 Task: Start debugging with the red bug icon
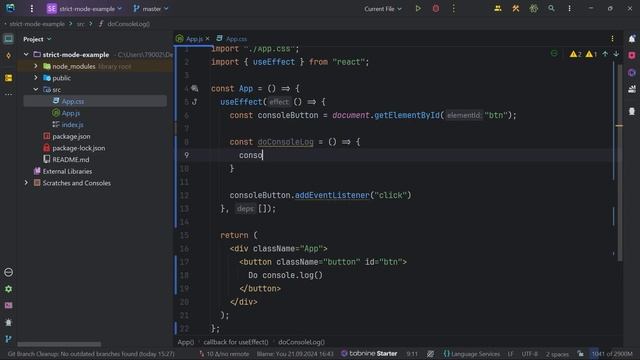pos(436,9)
